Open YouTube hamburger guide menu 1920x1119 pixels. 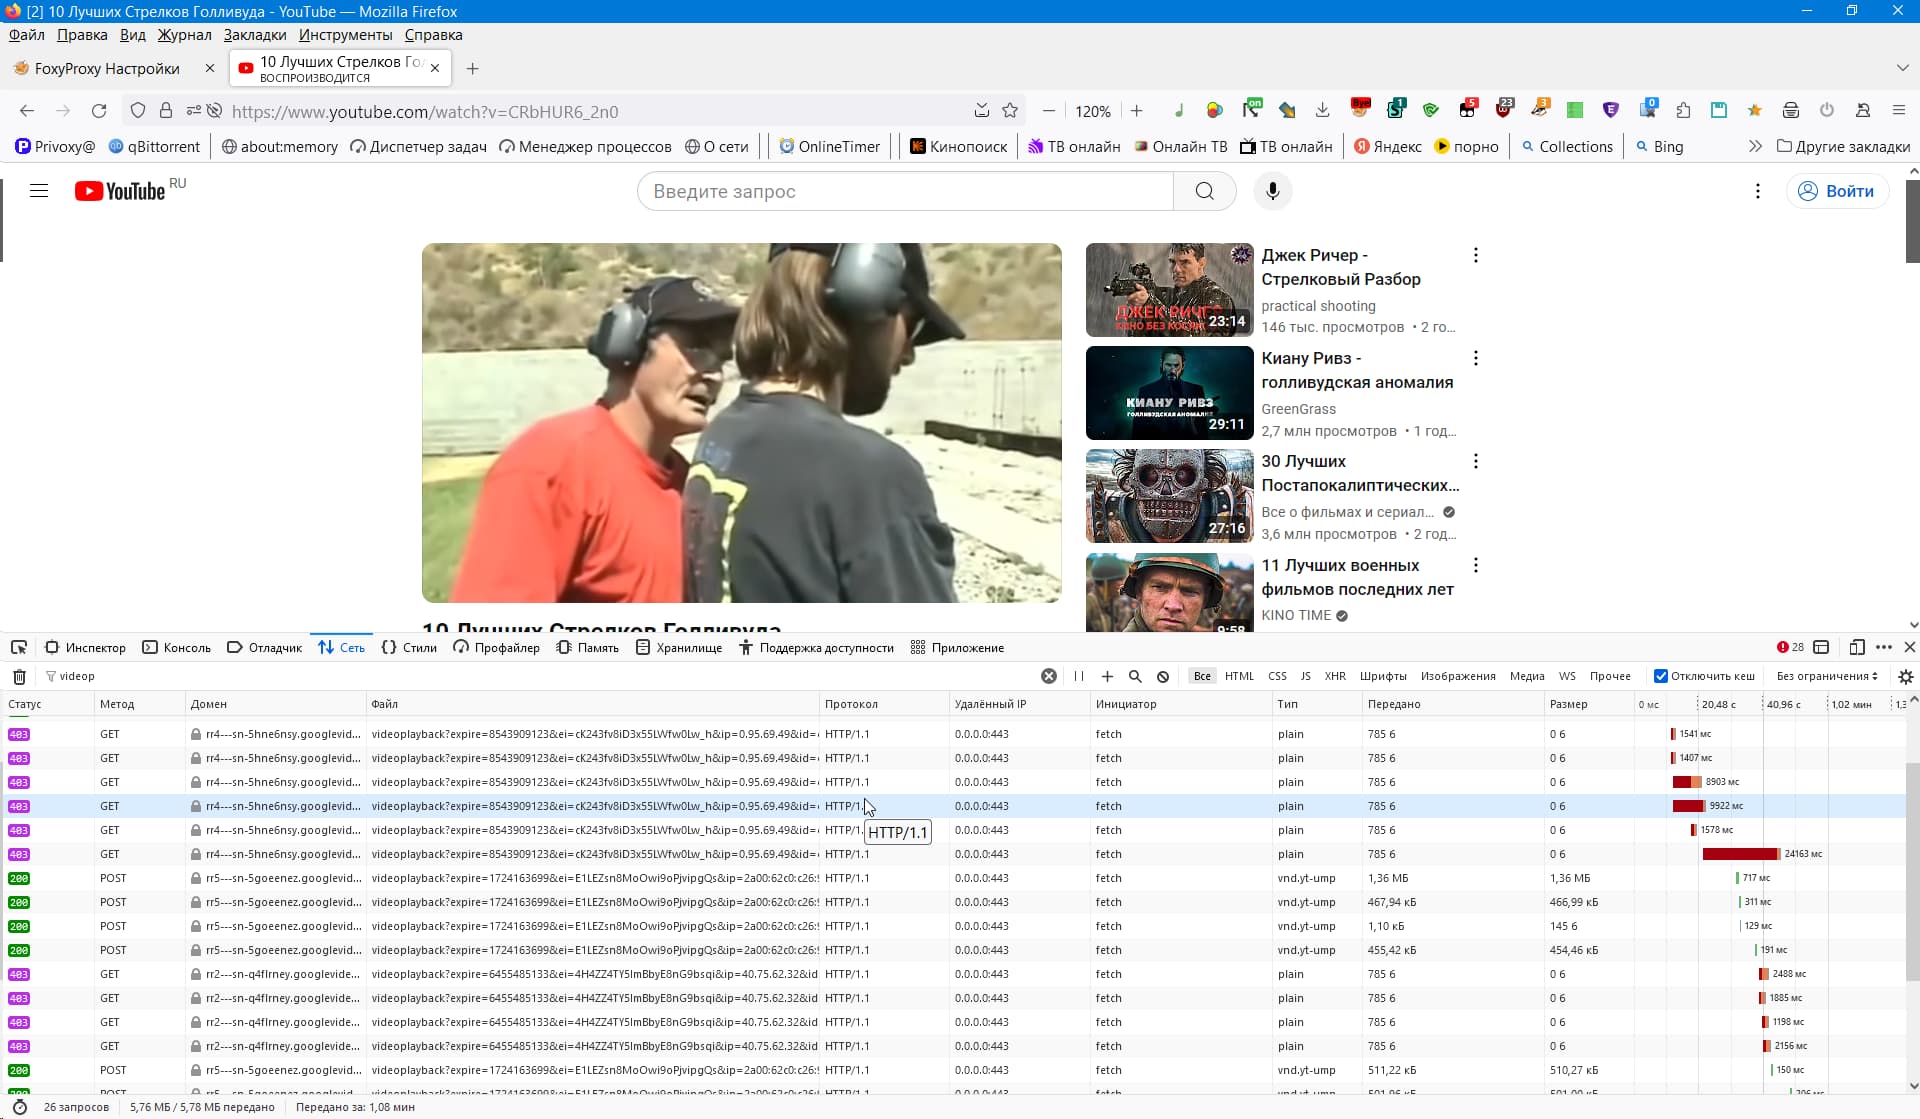39,191
